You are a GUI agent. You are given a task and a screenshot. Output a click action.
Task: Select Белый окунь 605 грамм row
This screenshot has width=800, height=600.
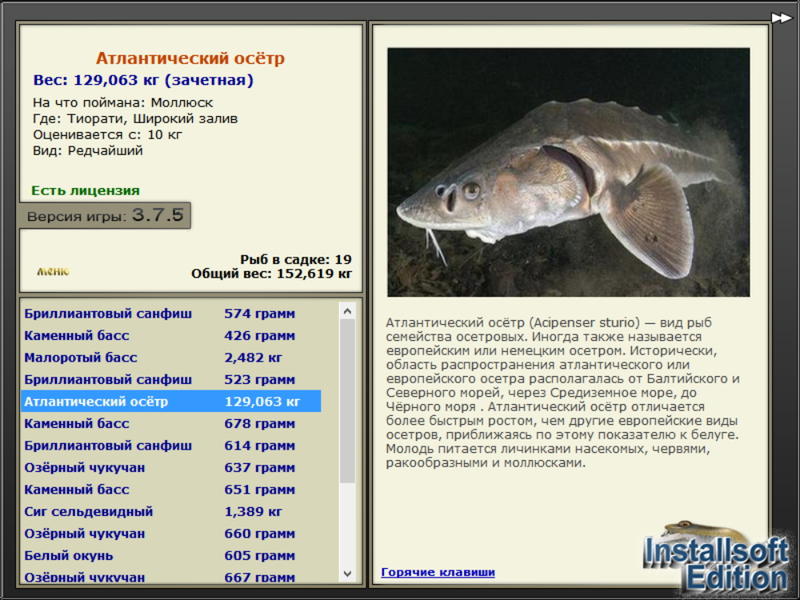pyautogui.click(x=171, y=555)
